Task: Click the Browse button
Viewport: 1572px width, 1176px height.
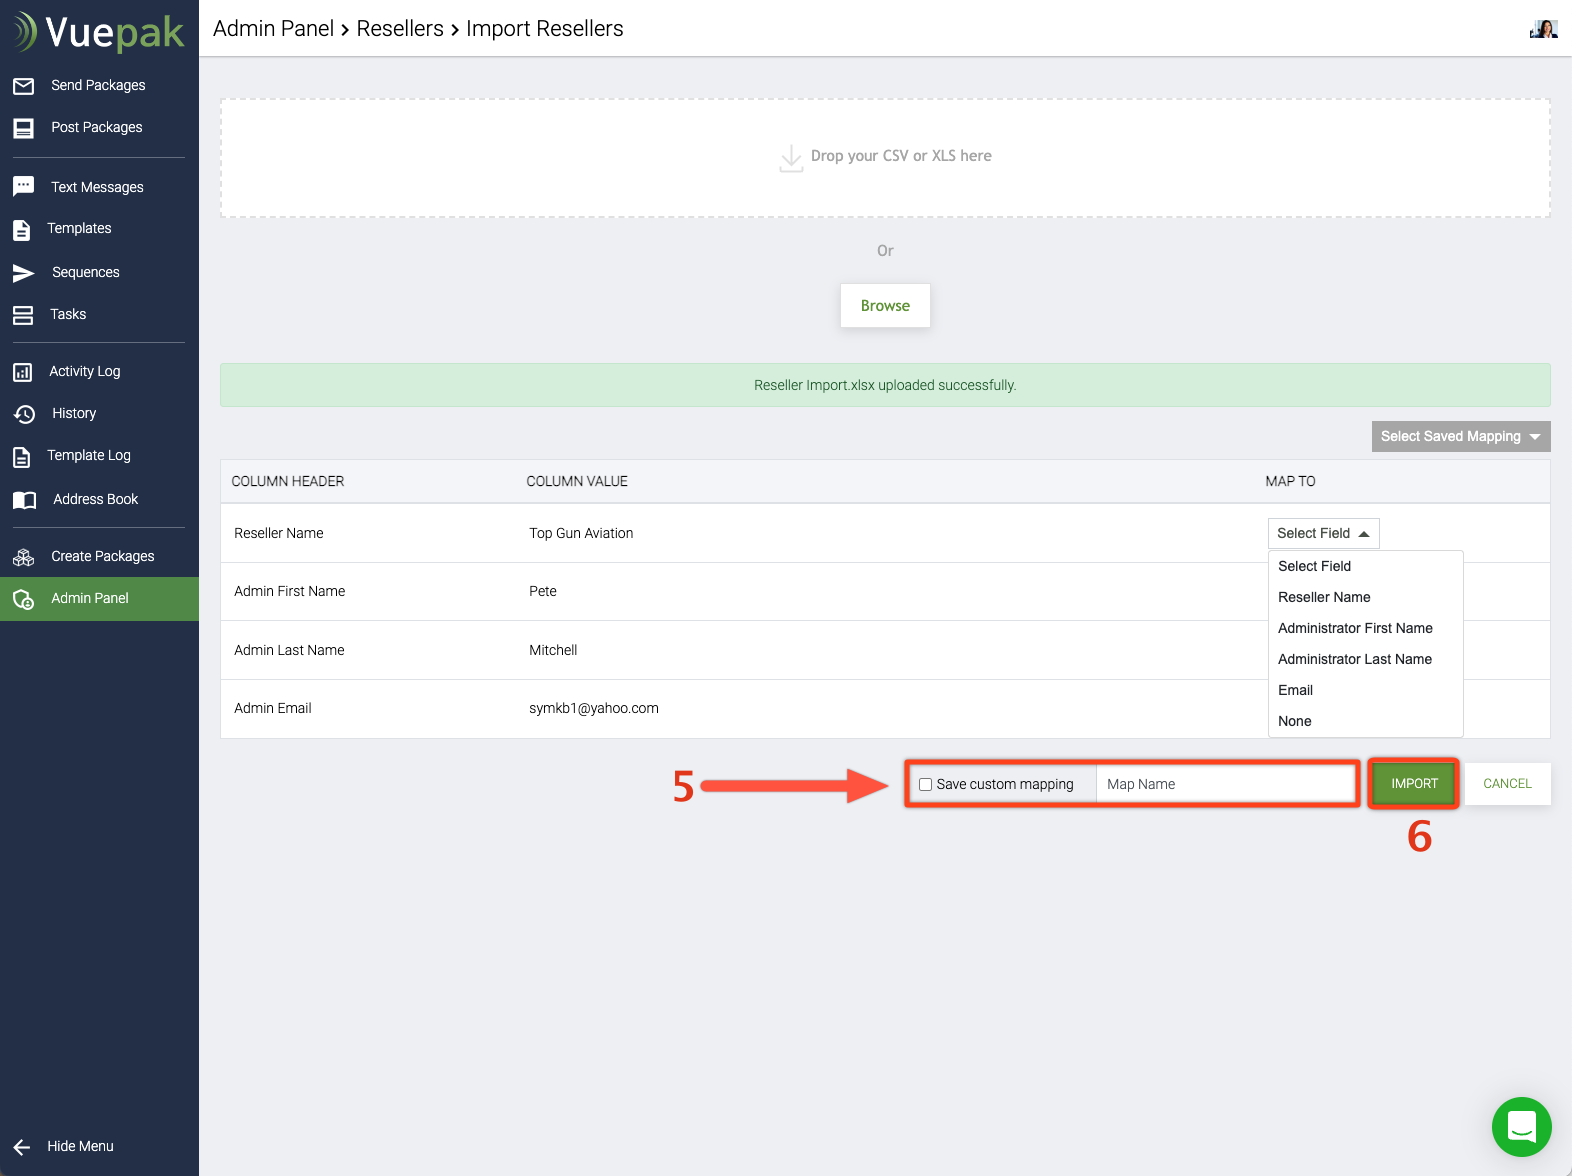Action: [885, 305]
